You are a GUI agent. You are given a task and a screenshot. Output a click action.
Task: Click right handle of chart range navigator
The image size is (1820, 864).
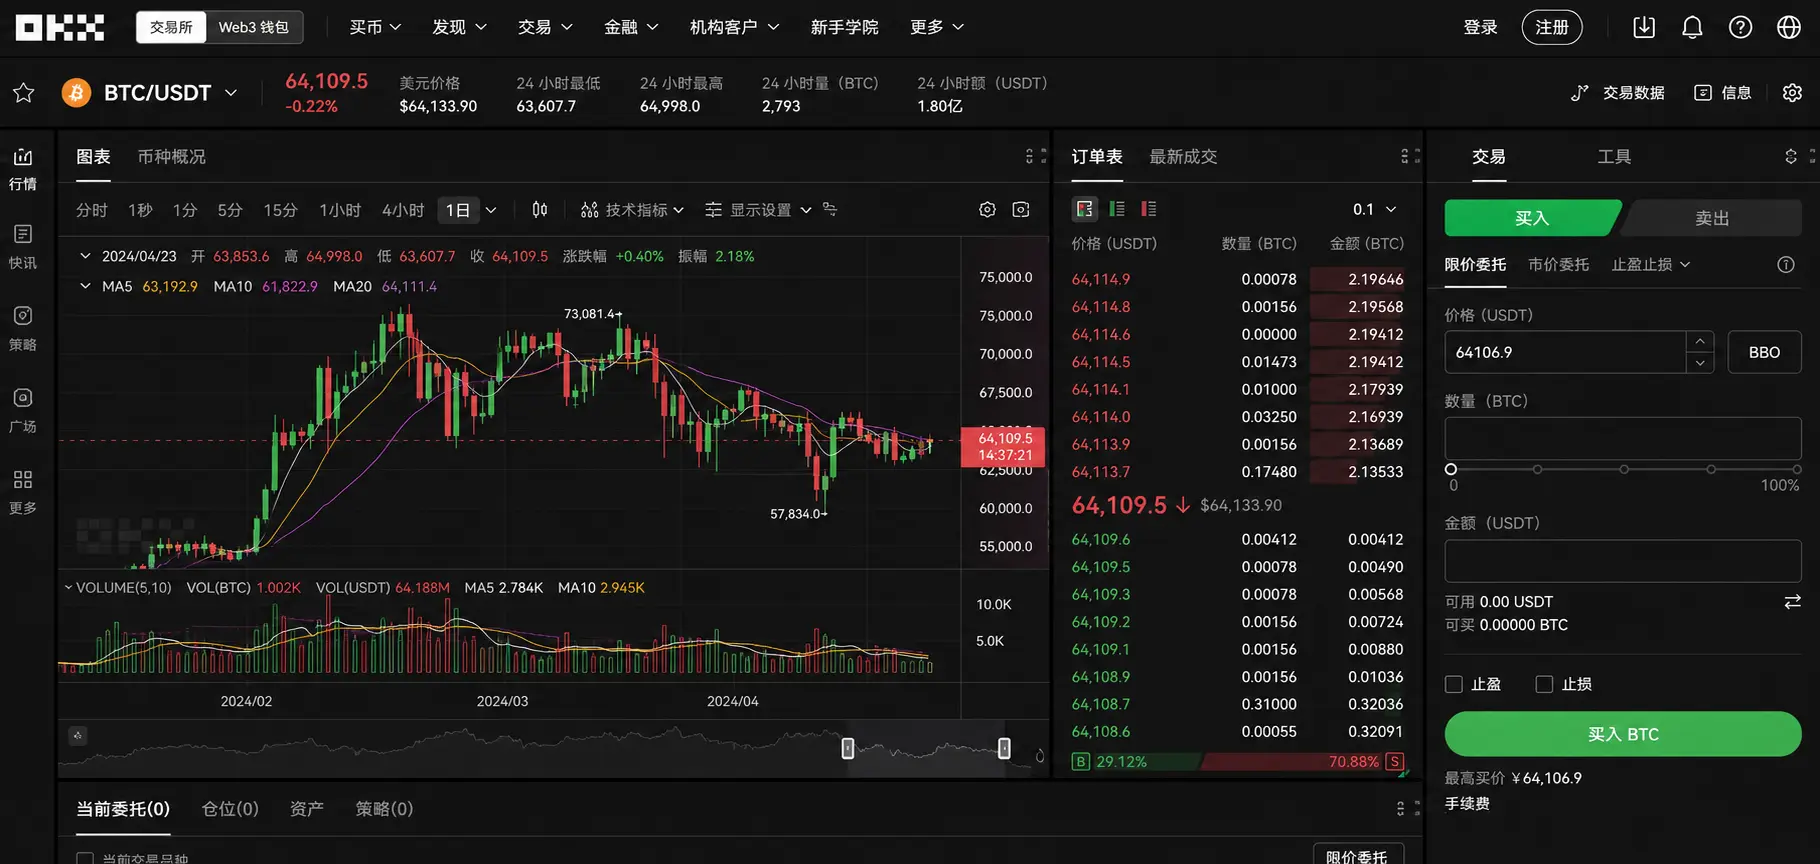click(x=1004, y=748)
